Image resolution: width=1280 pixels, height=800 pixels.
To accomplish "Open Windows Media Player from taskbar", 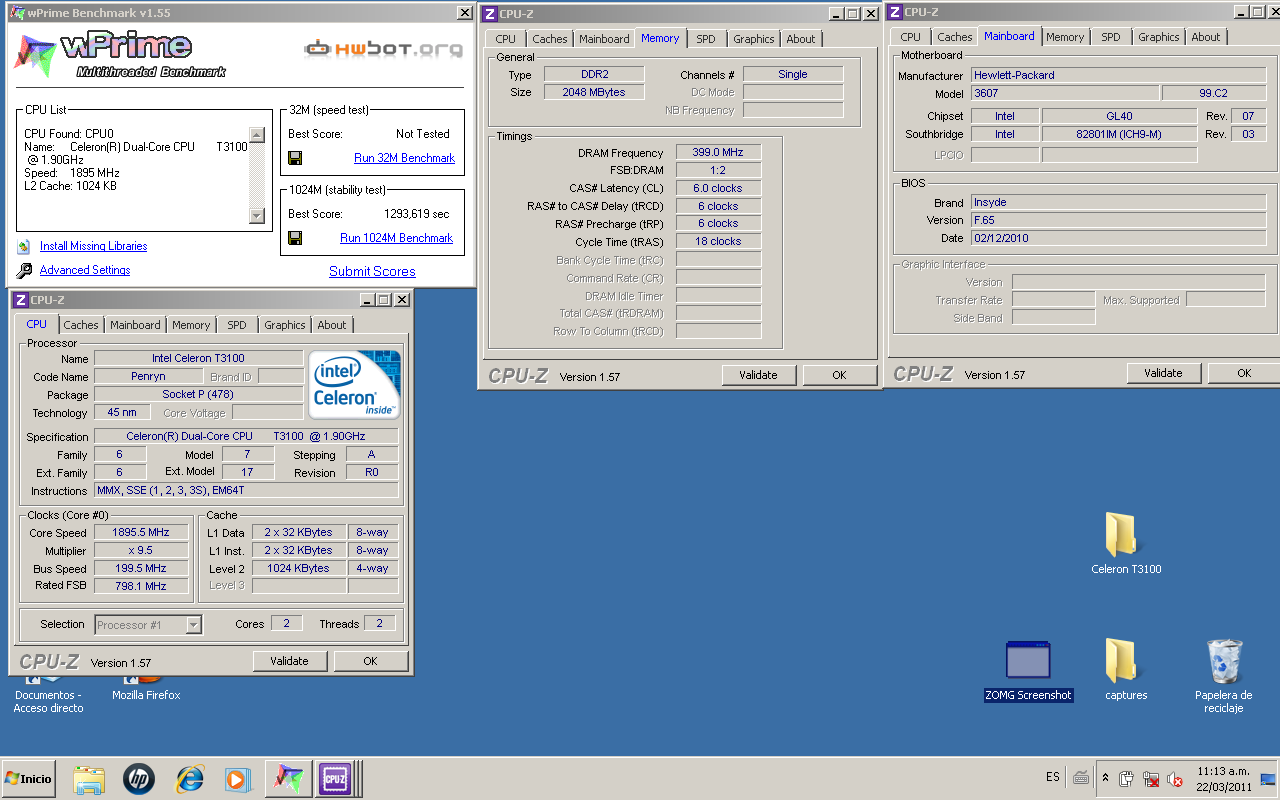I will click(237, 778).
